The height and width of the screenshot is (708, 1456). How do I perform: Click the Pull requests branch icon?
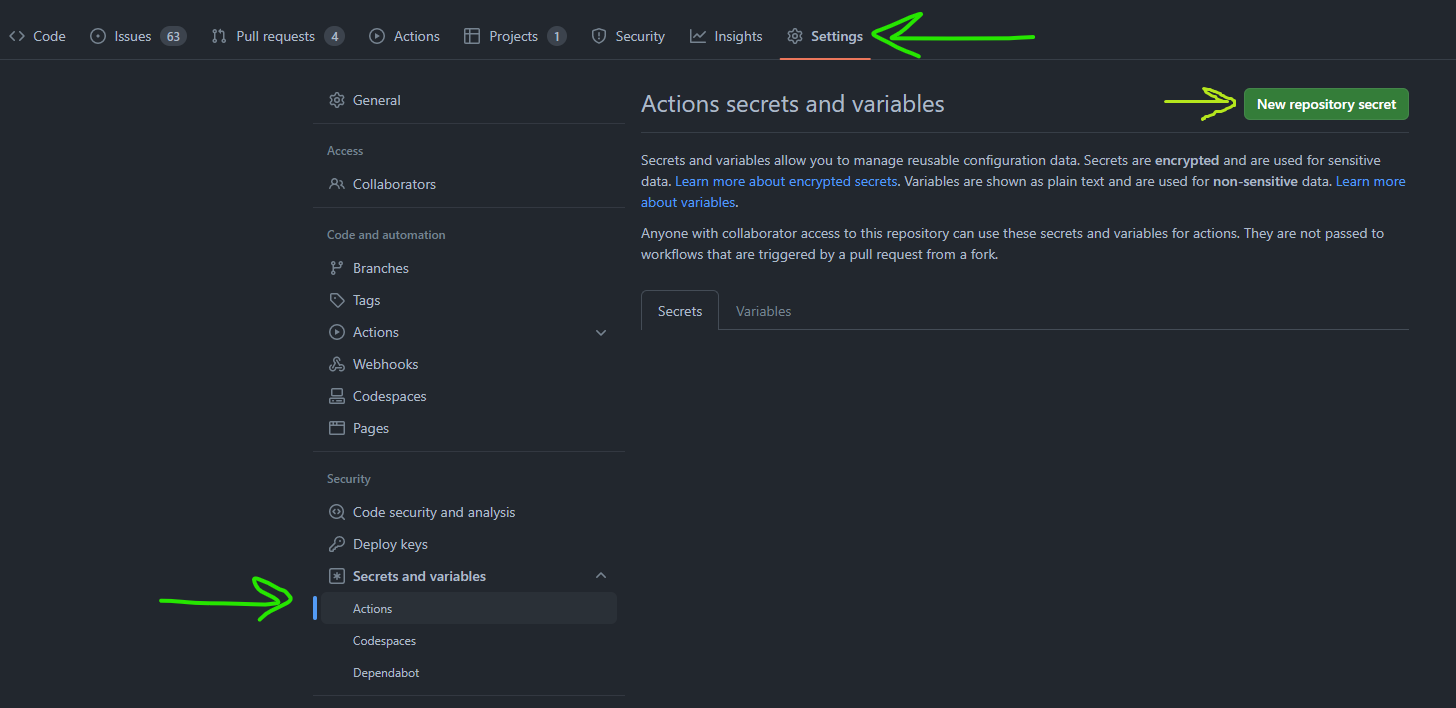[x=219, y=36]
